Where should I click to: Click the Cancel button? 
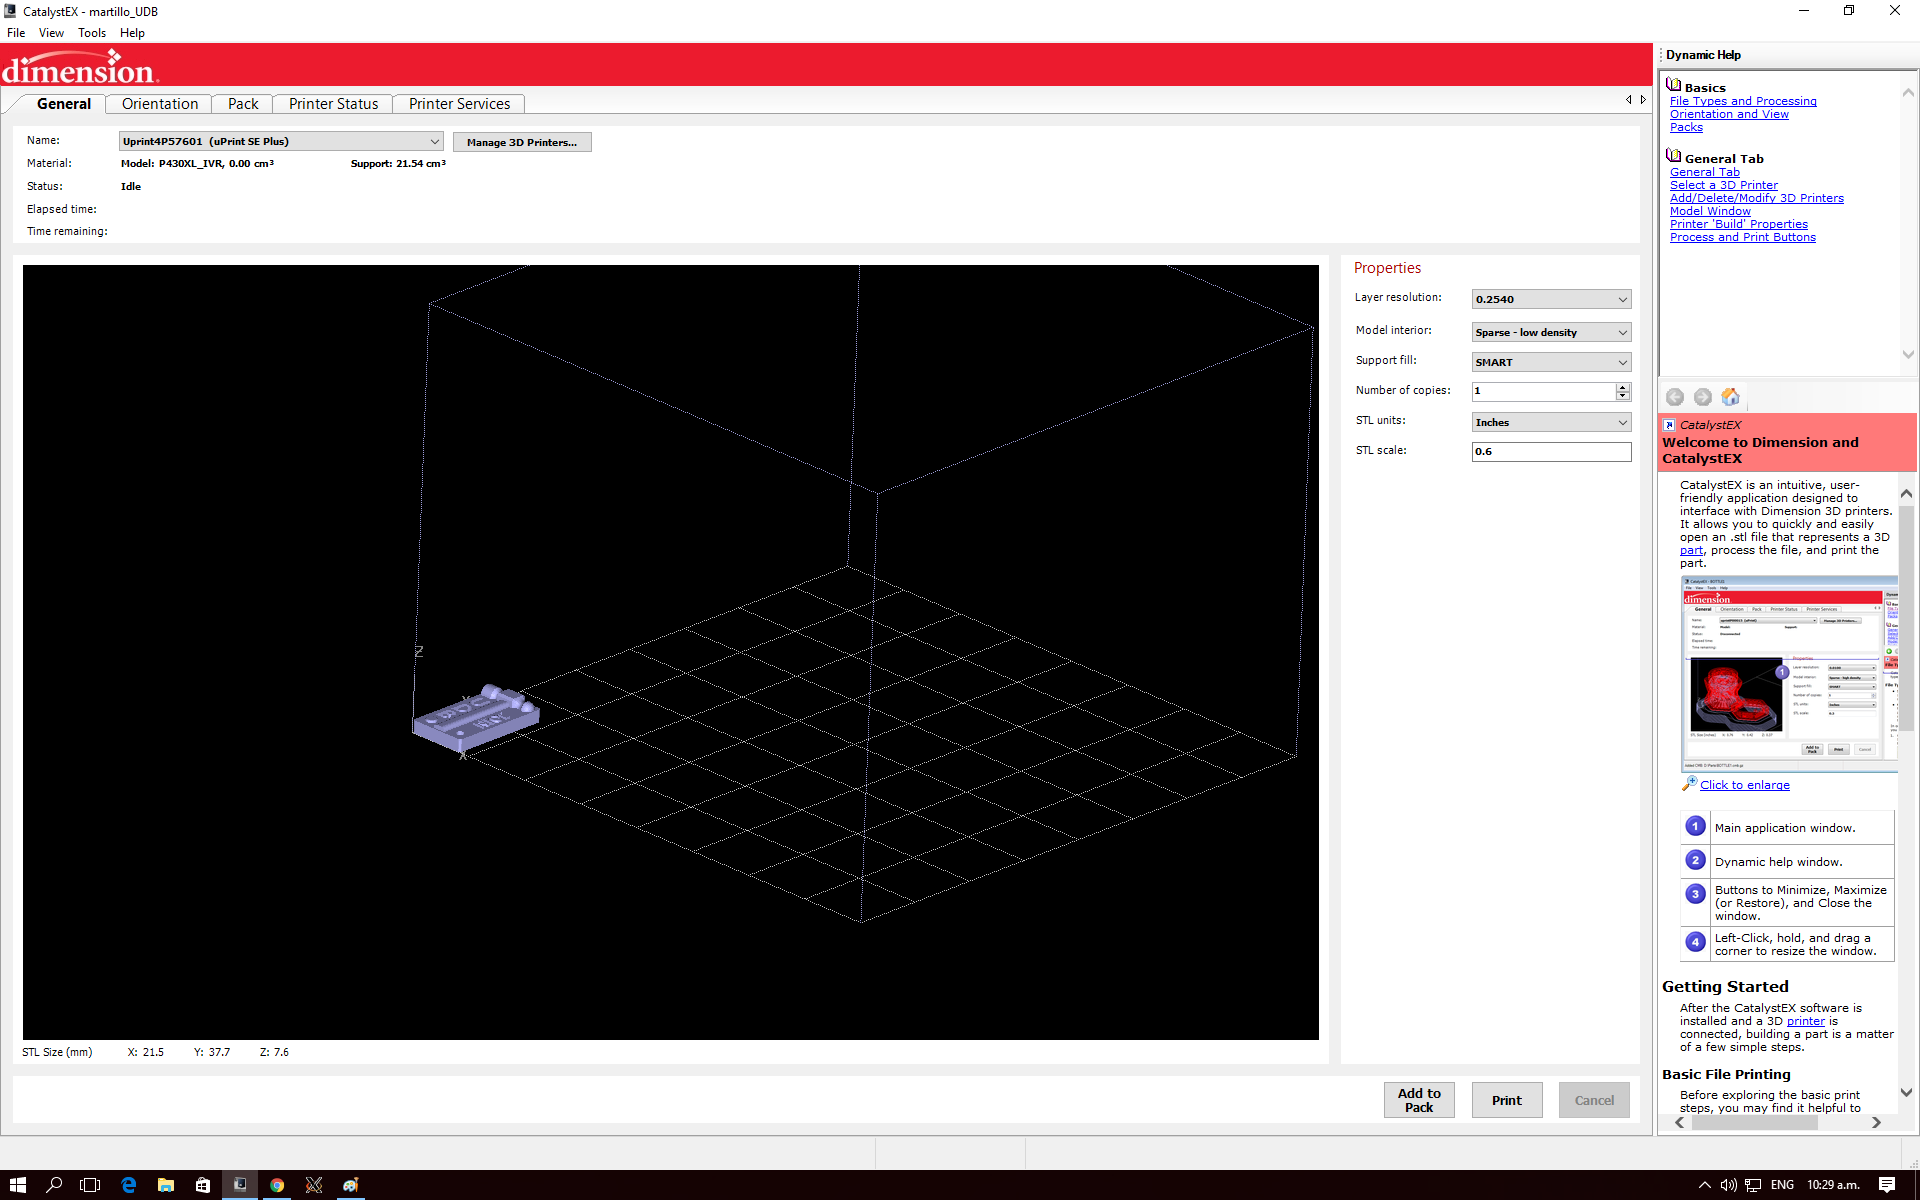tap(1594, 1100)
